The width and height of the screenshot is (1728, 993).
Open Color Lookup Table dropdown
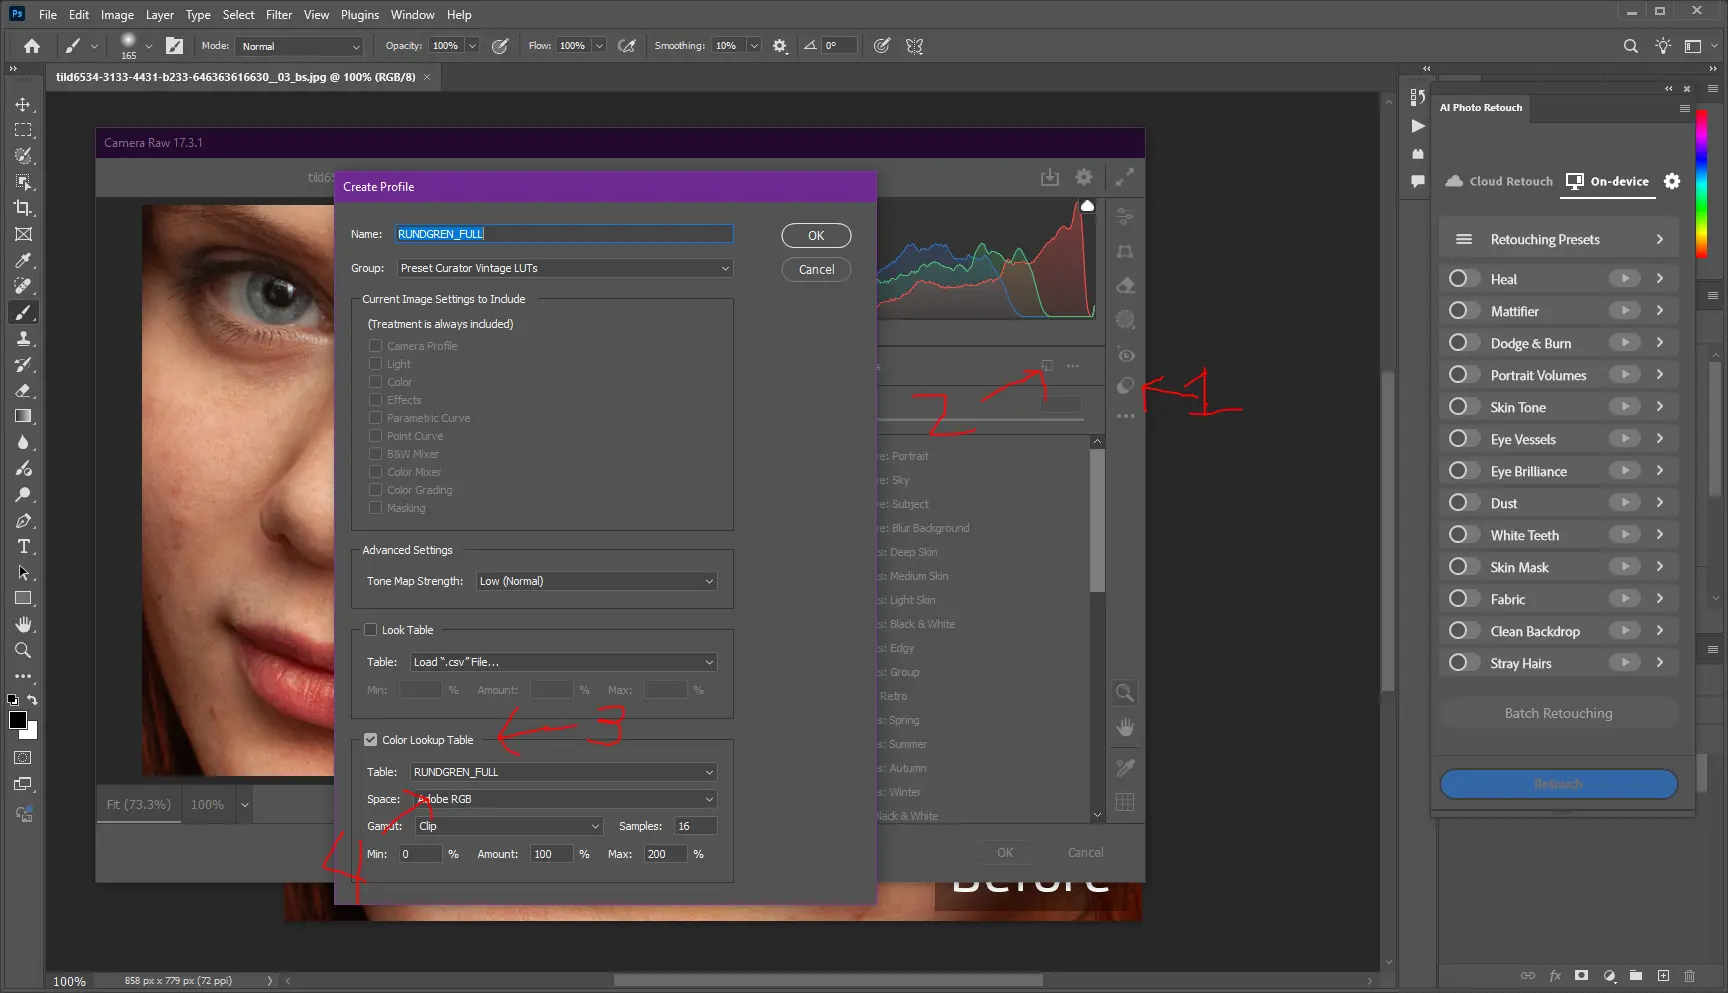tap(564, 772)
